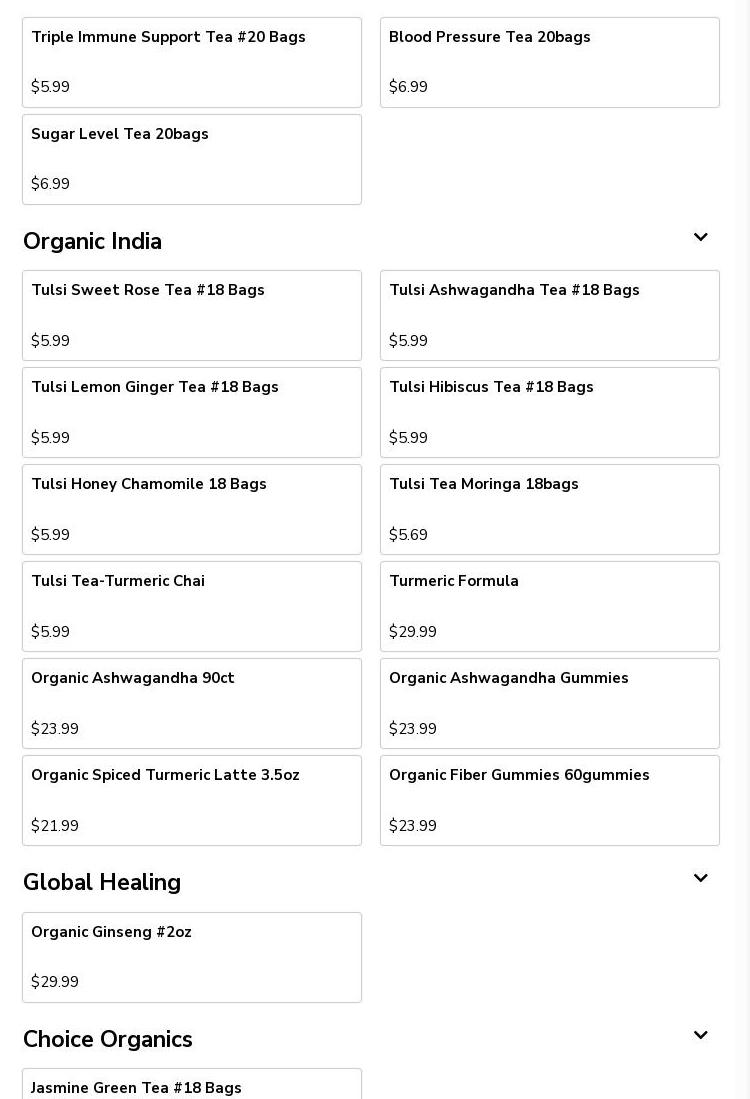Select Blood Pressure Tea 20bags card
The image size is (750, 1099).
click(550, 62)
